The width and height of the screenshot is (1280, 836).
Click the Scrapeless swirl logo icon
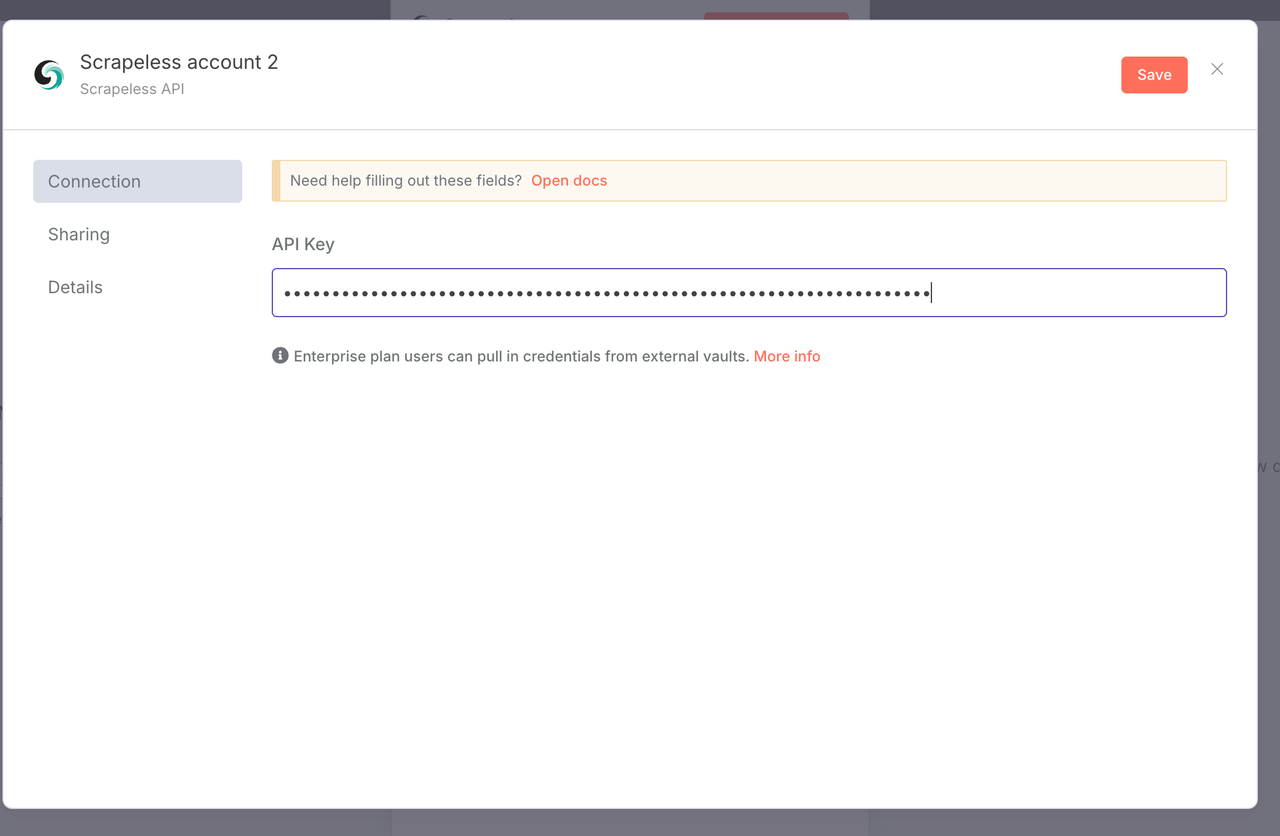point(49,75)
